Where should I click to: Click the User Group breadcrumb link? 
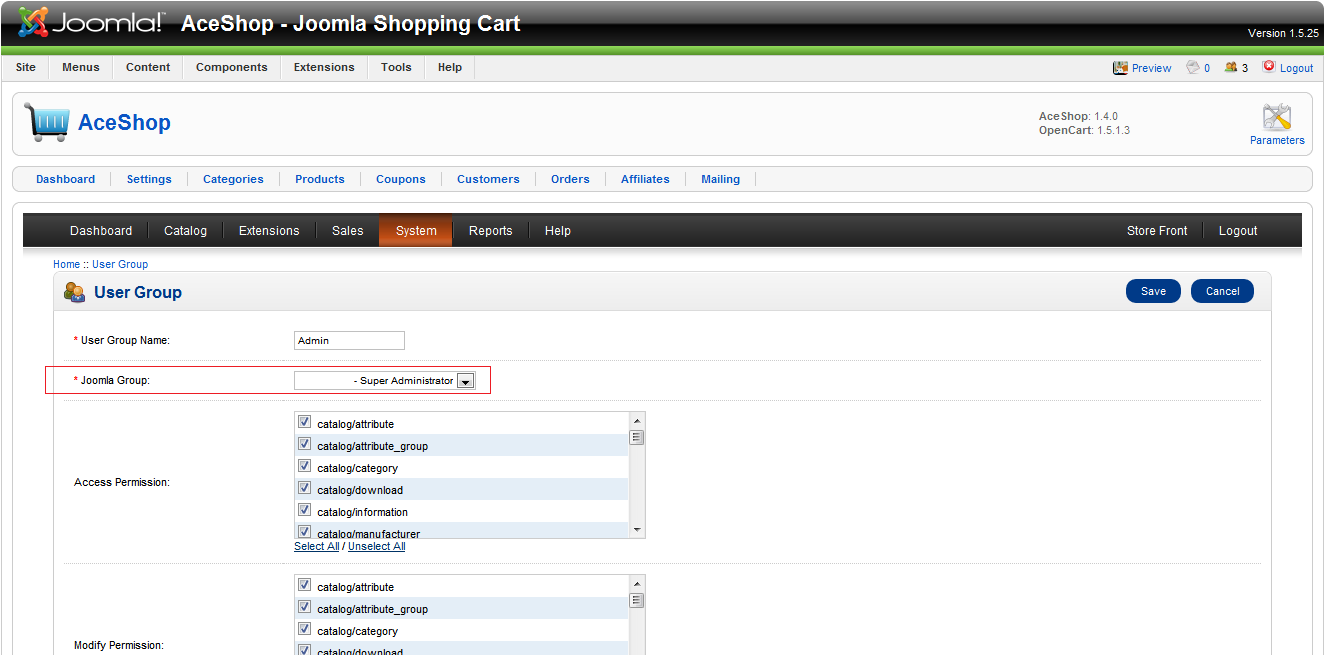120,264
